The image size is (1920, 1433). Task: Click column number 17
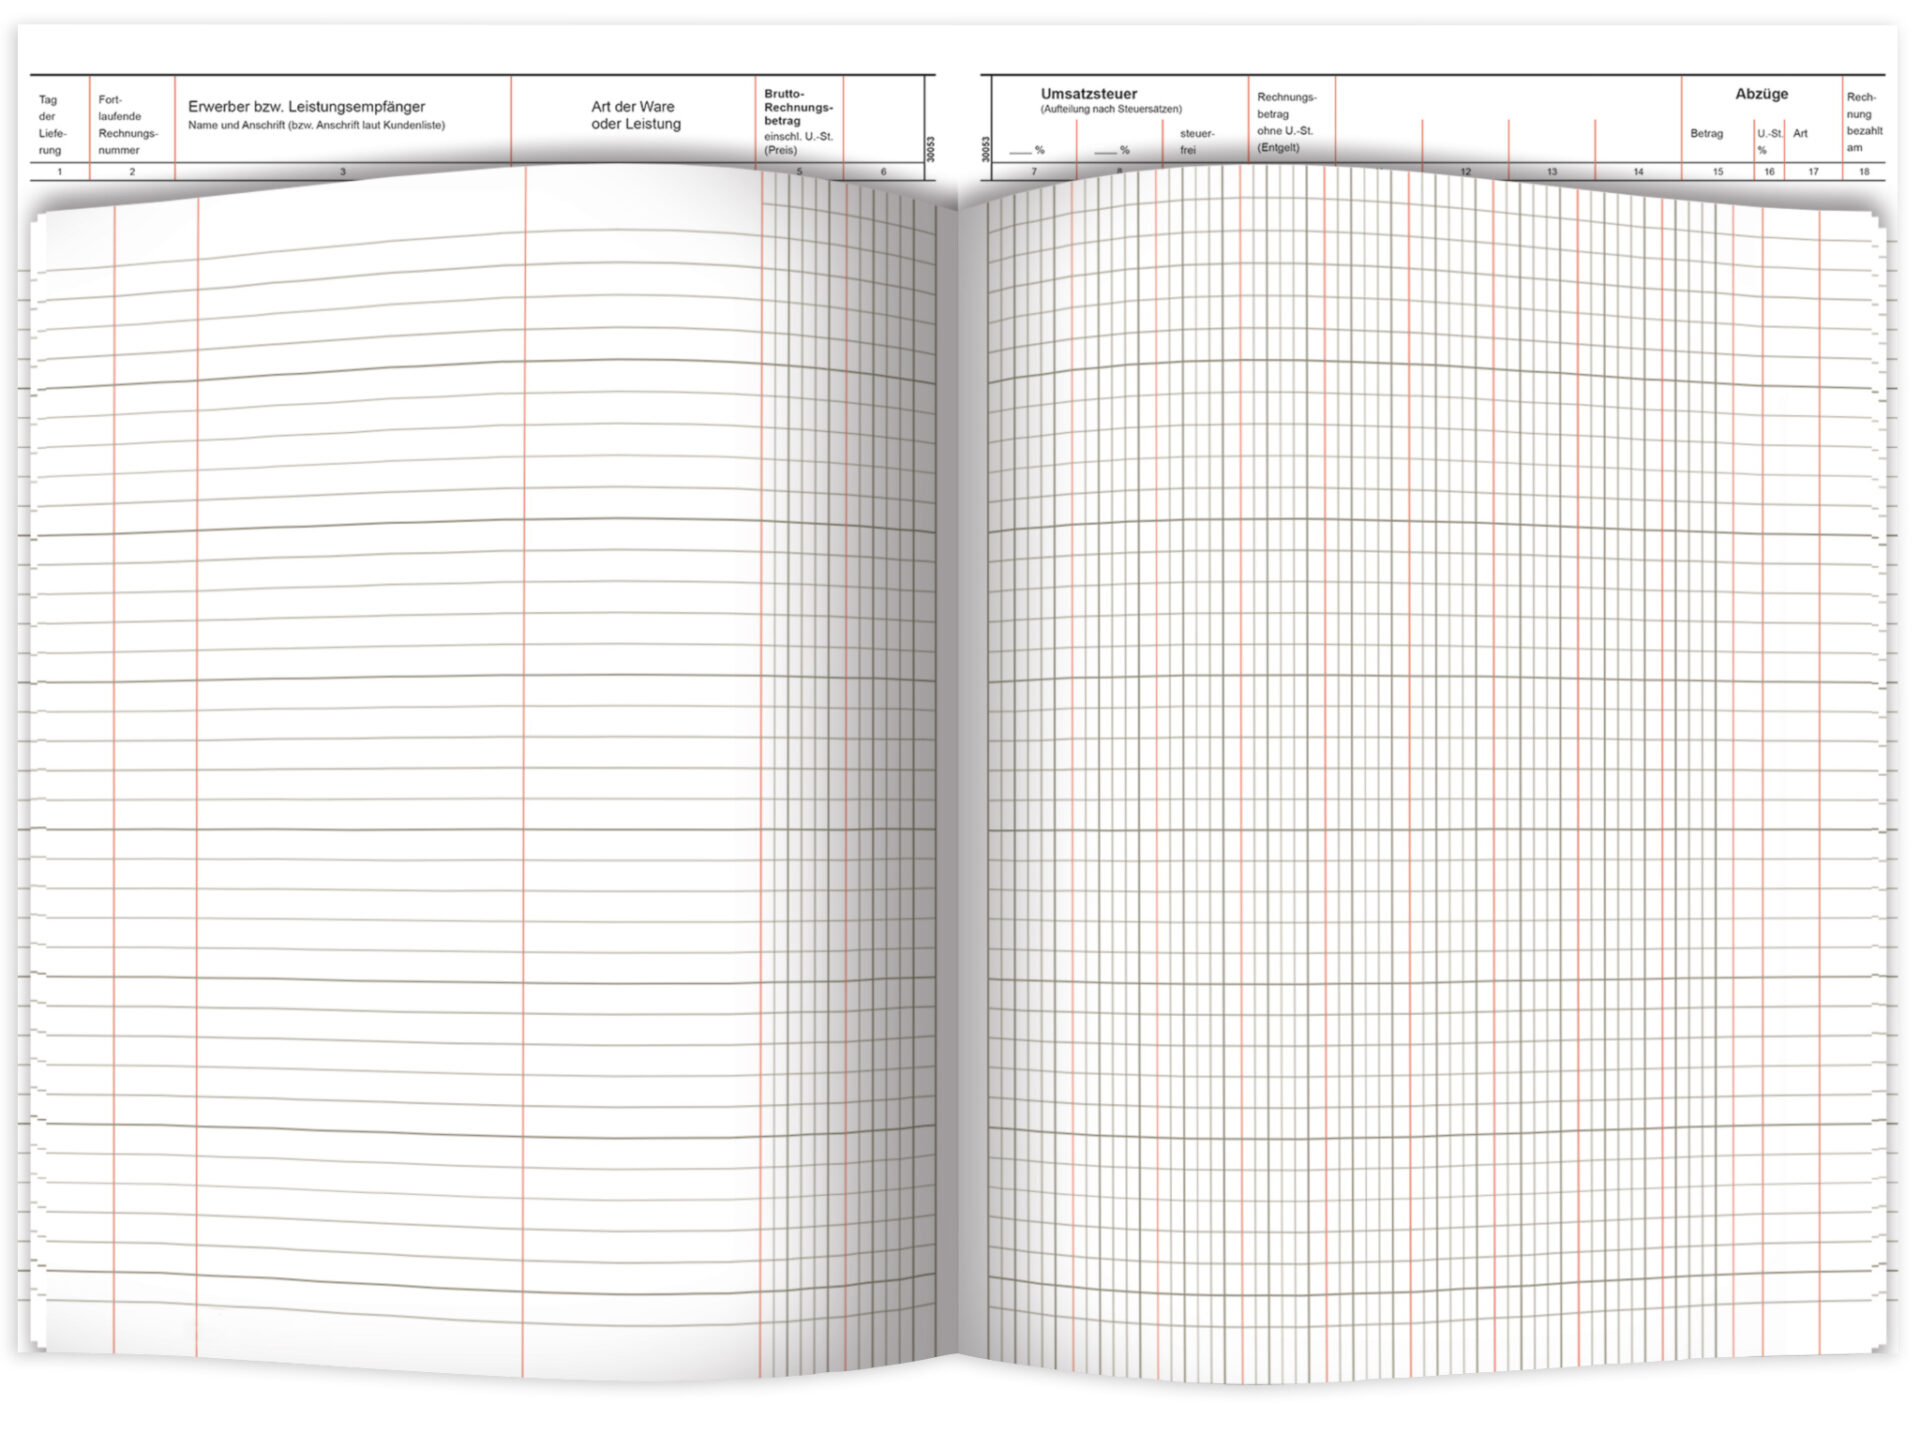click(x=1813, y=172)
